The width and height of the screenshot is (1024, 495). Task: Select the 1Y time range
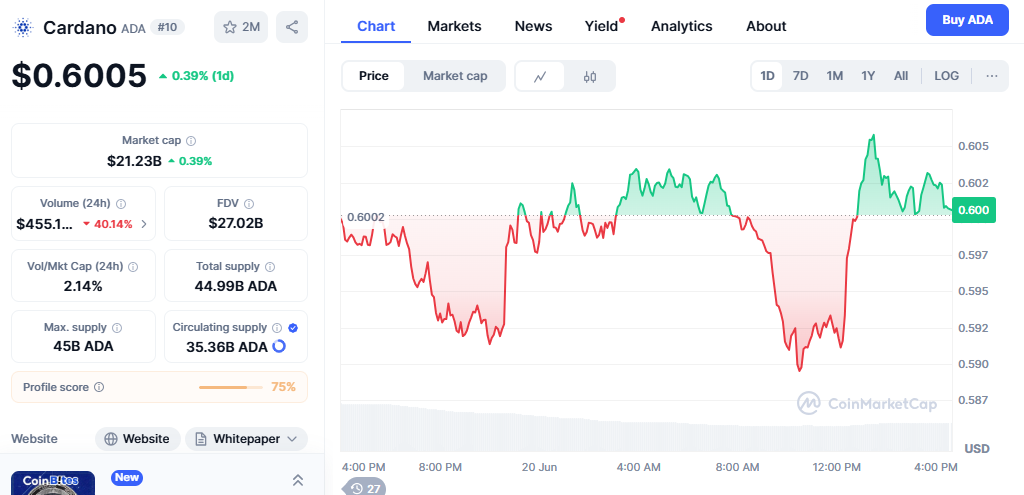tap(868, 76)
